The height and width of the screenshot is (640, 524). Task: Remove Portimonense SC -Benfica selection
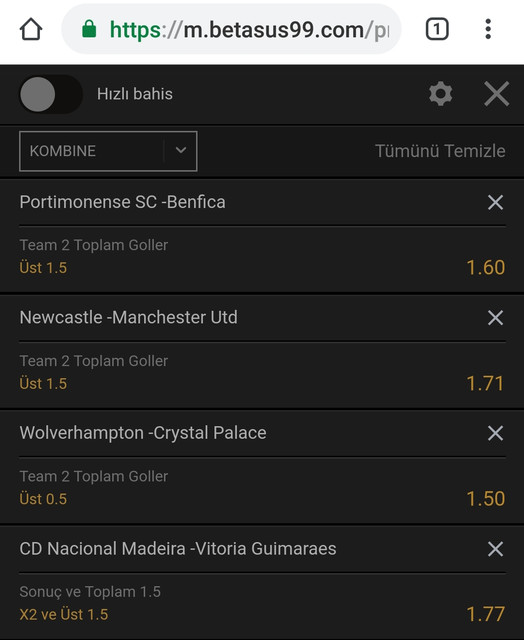click(x=495, y=202)
